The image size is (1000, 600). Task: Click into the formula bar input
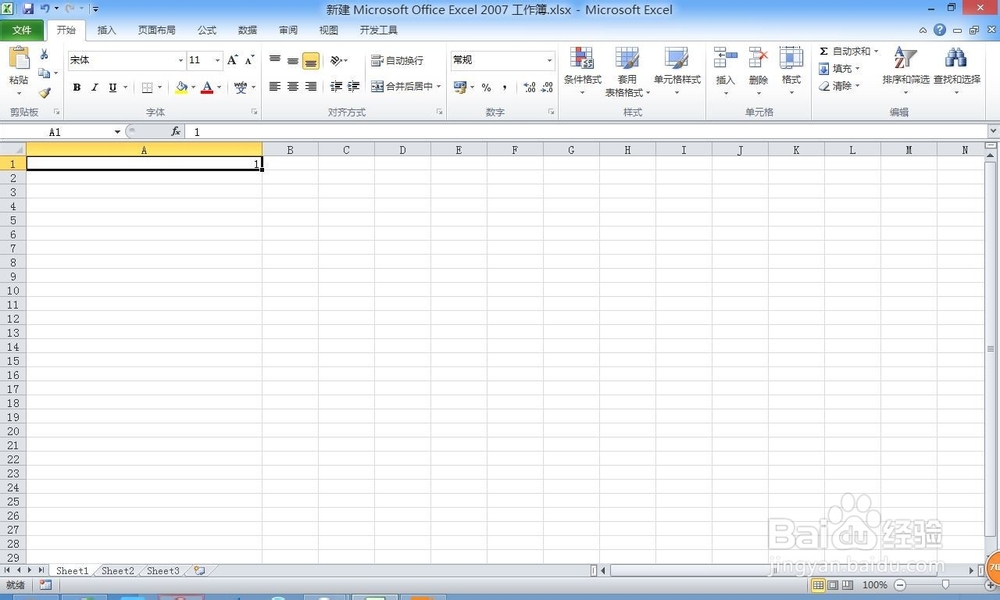tap(587, 132)
